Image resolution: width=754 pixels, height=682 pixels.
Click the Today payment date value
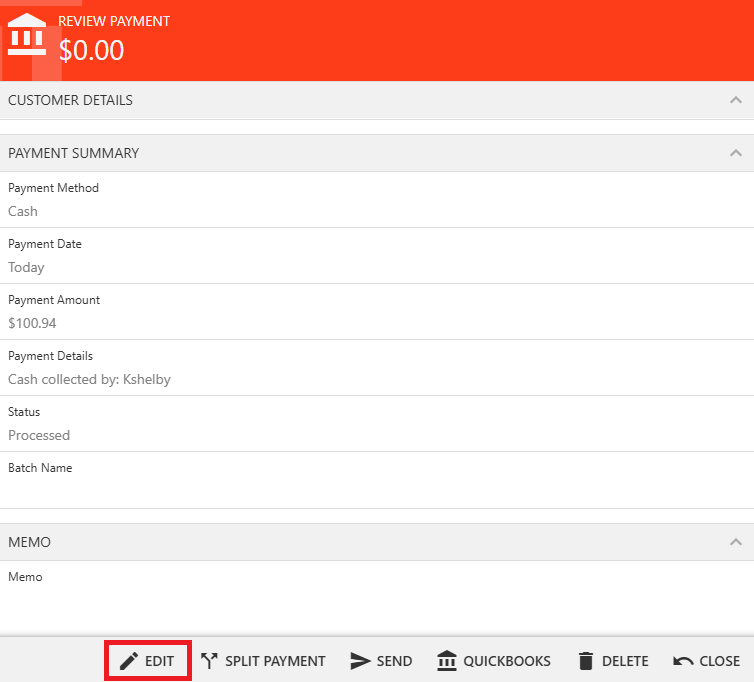pyautogui.click(x=26, y=267)
